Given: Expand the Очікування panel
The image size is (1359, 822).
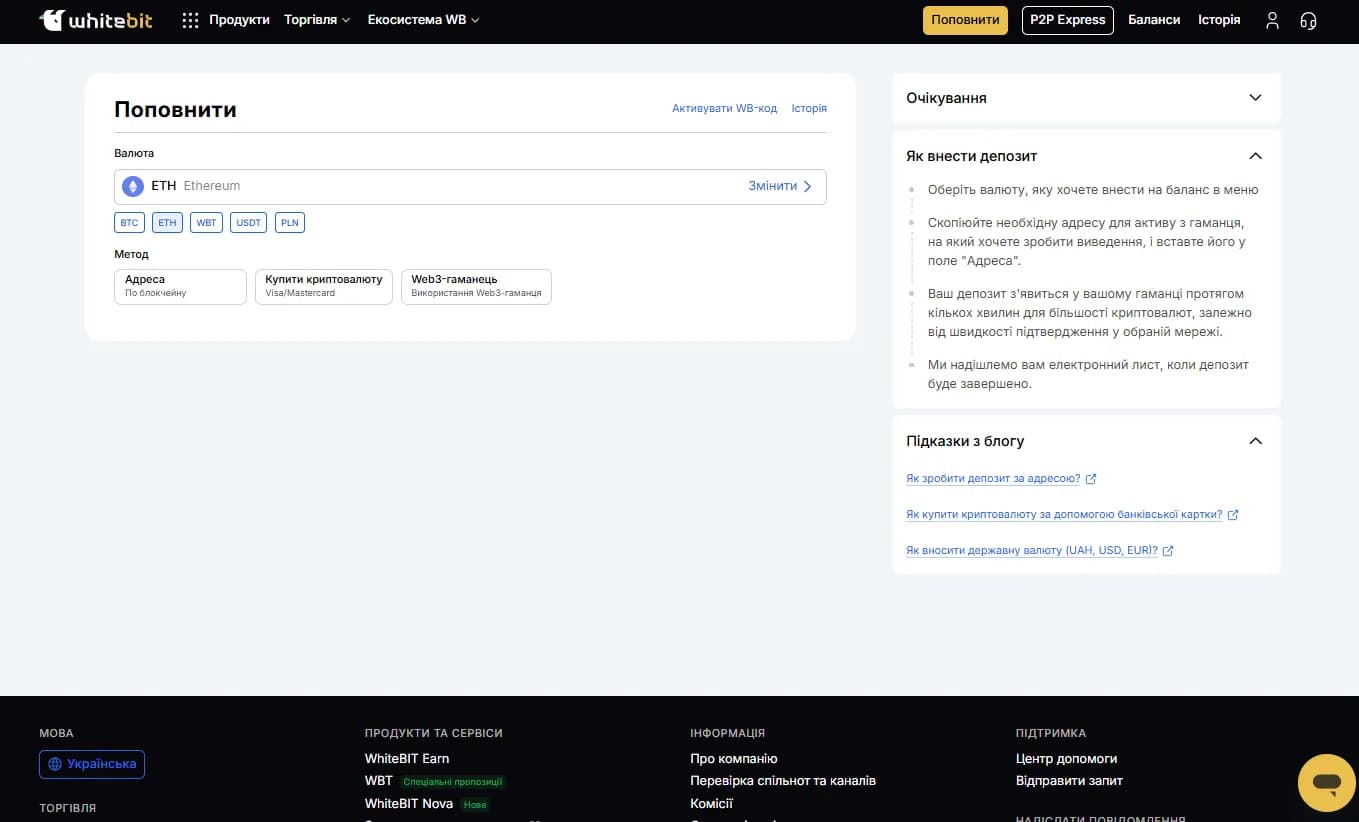Looking at the screenshot, I should 1086,98.
